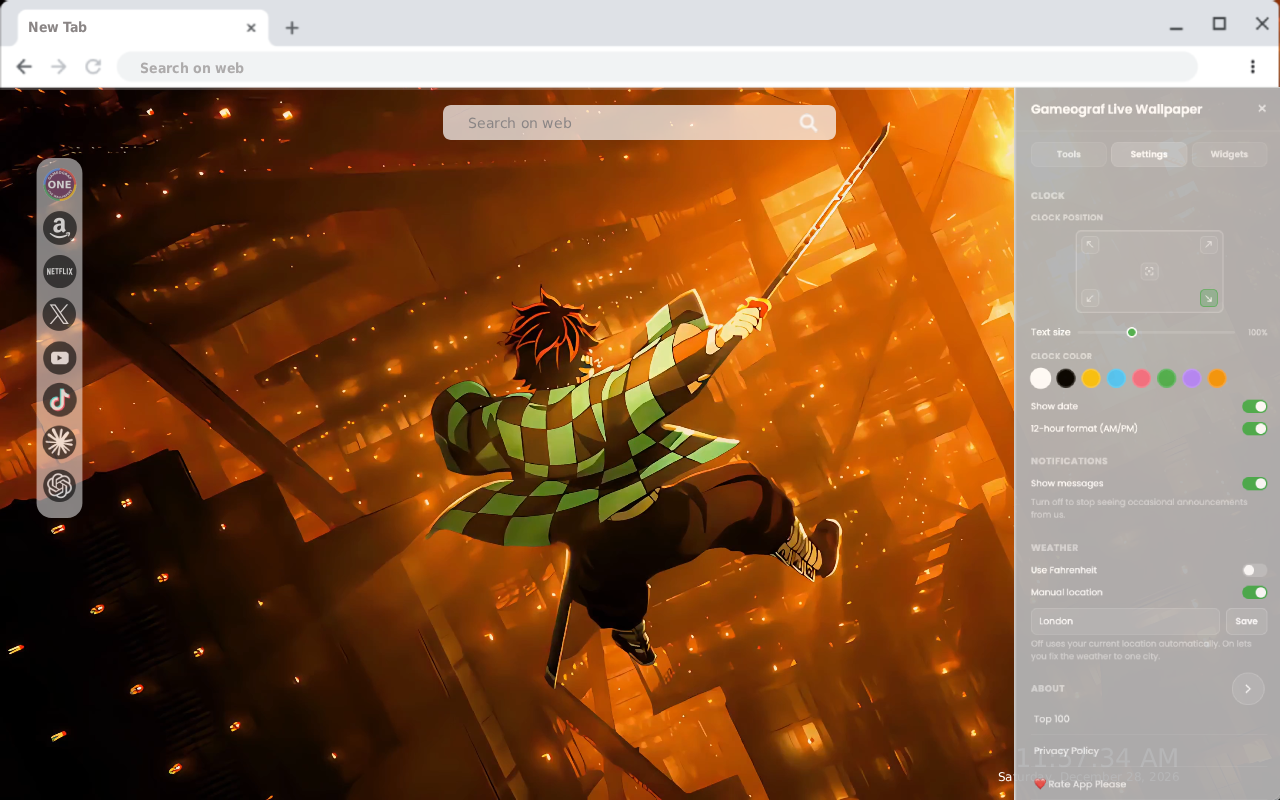Open the Amazon shortcut icon
Image resolution: width=1280 pixels, height=800 pixels.
coord(60,228)
